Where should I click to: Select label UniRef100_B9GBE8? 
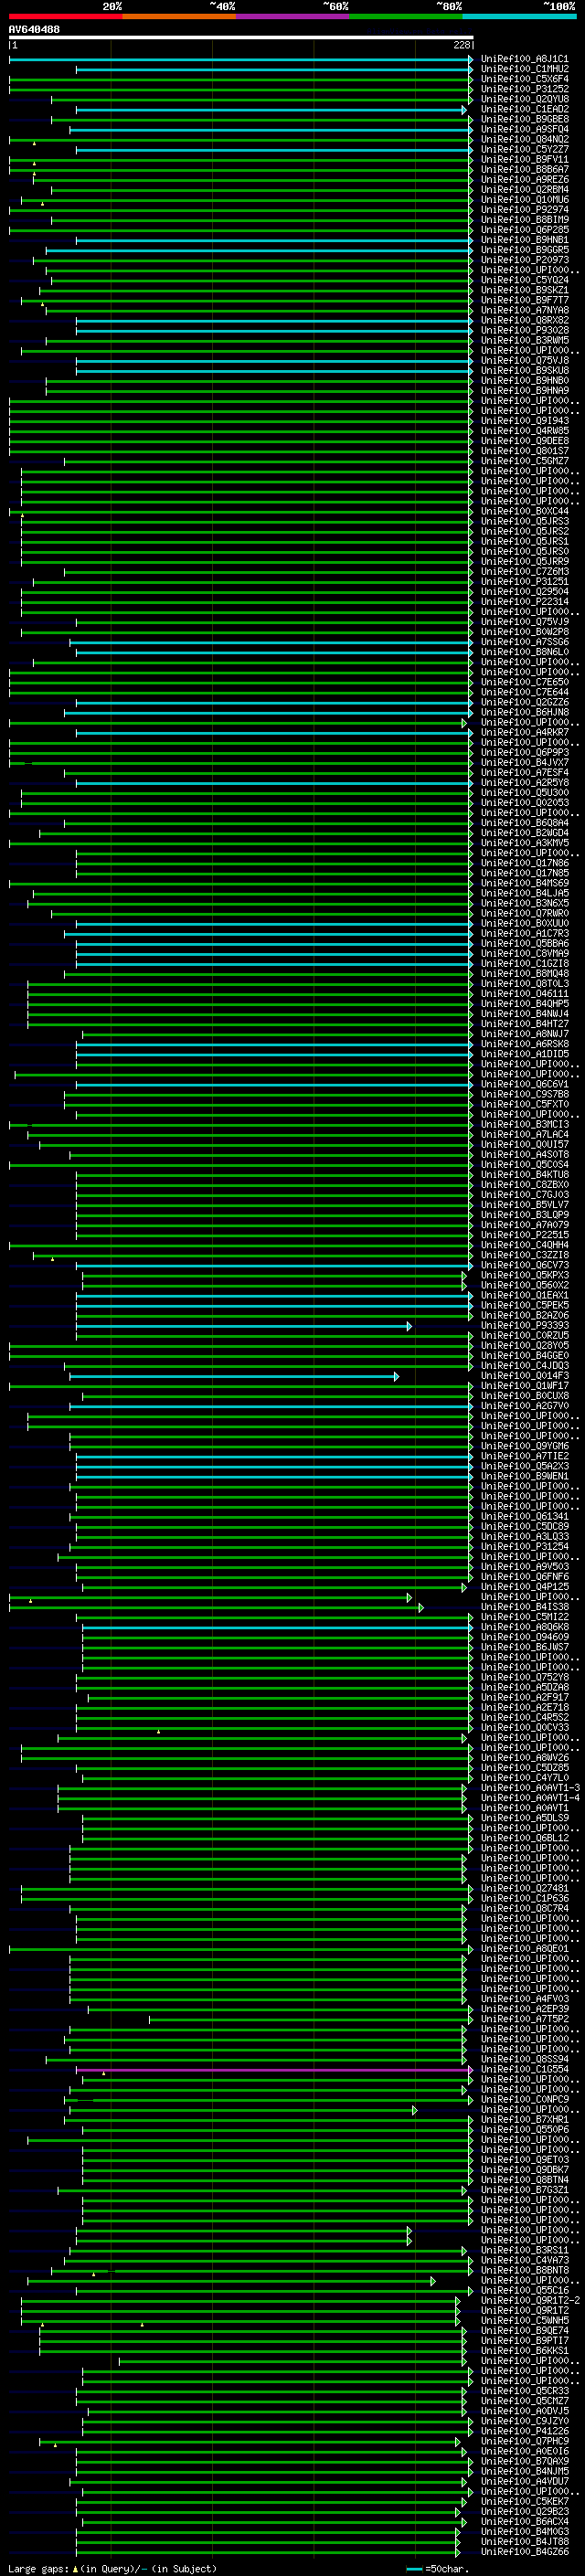[524, 119]
